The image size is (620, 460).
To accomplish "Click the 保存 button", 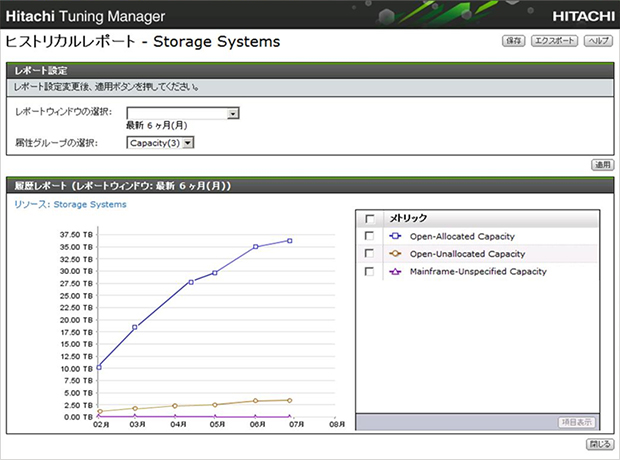I will point(513,42).
